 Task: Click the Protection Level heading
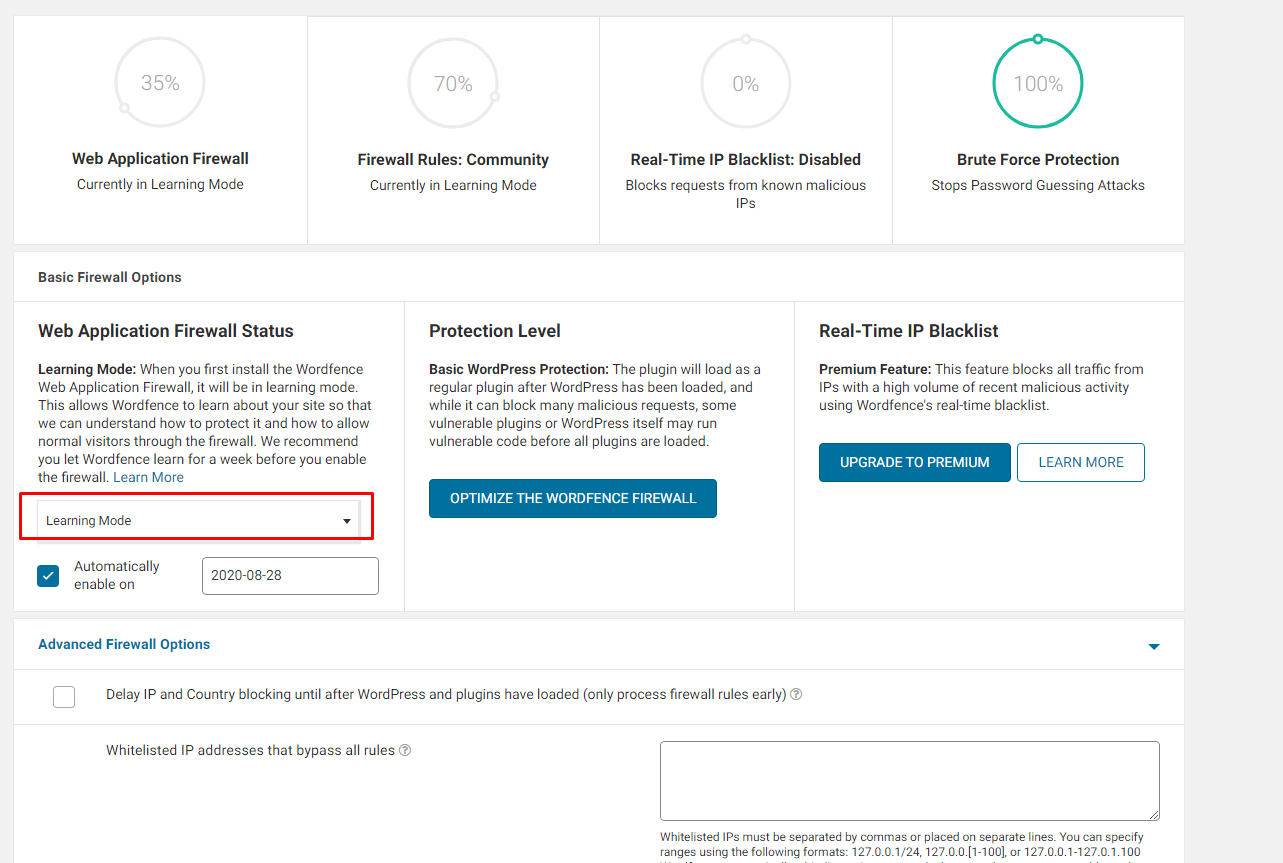click(x=495, y=331)
